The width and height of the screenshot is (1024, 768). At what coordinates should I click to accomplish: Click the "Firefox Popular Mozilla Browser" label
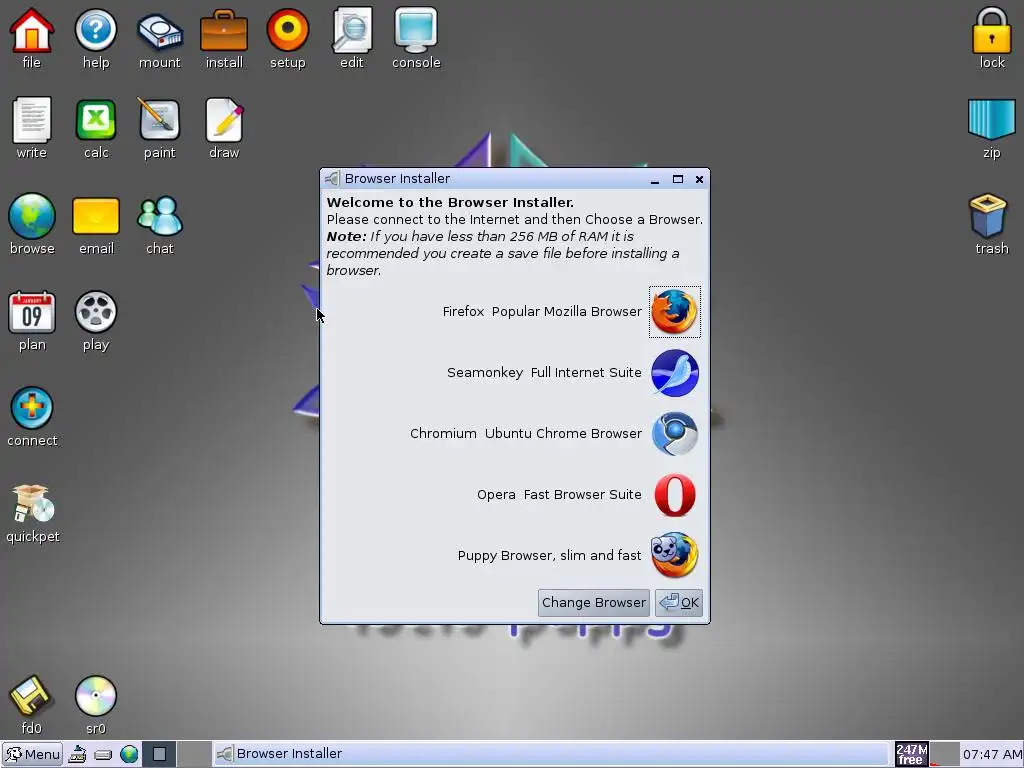point(542,312)
